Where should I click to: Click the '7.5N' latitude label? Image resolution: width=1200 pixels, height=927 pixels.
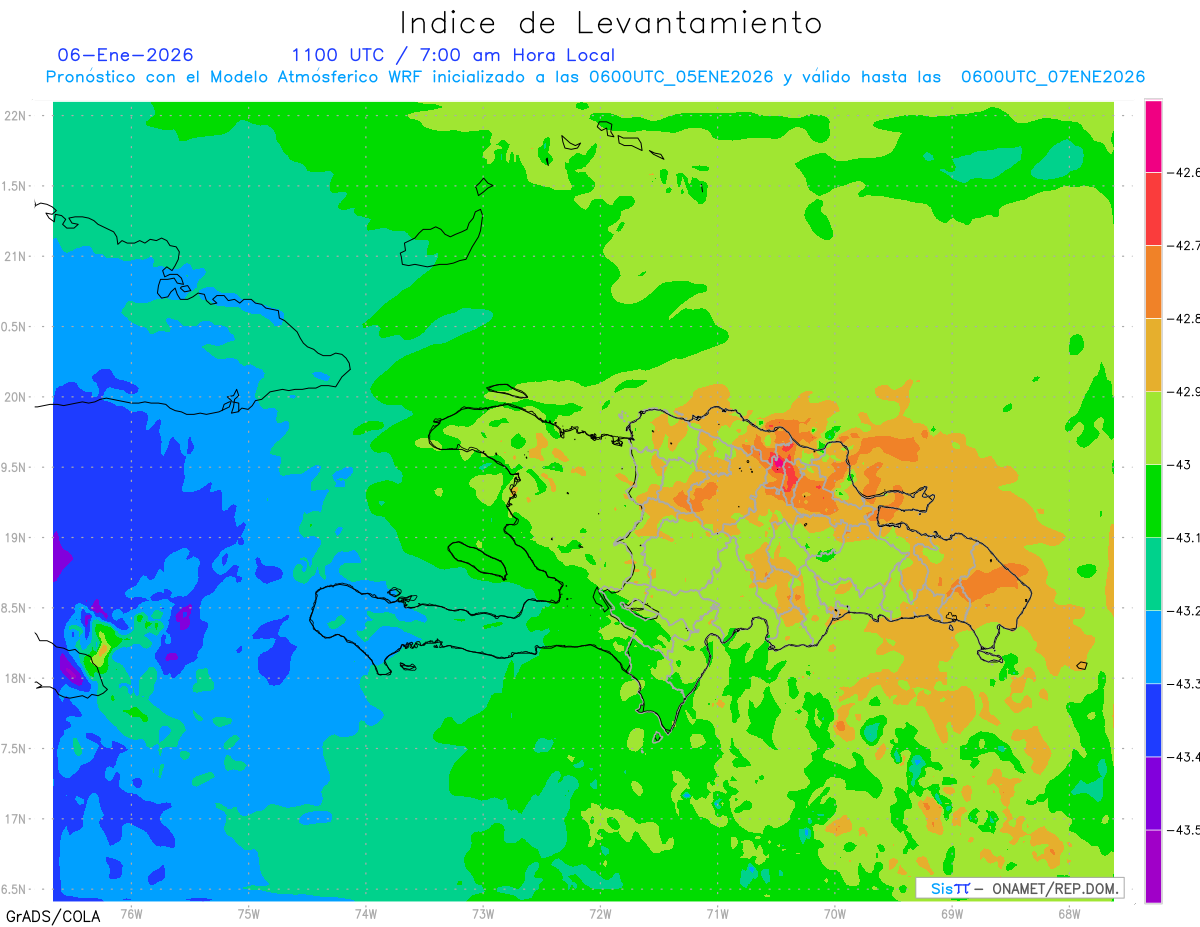[15, 749]
